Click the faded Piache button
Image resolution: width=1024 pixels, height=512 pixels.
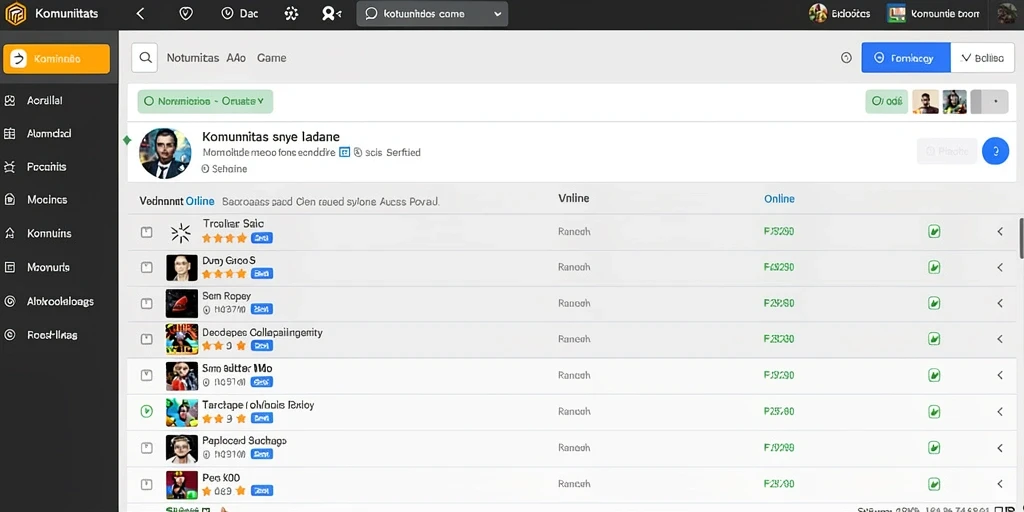click(x=946, y=151)
